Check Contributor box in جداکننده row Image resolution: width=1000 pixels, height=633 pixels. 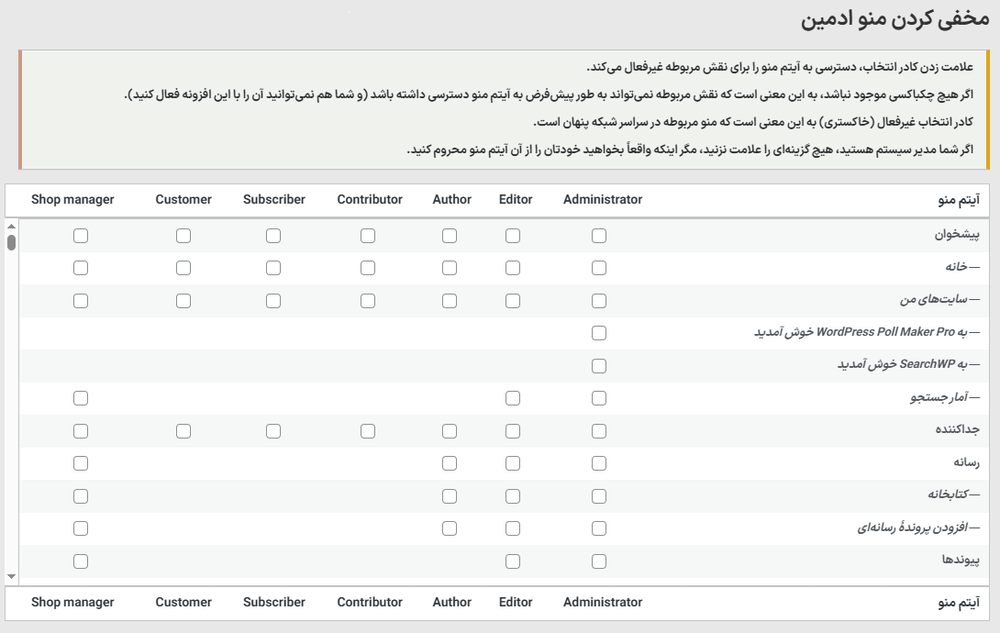tap(368, 431)
